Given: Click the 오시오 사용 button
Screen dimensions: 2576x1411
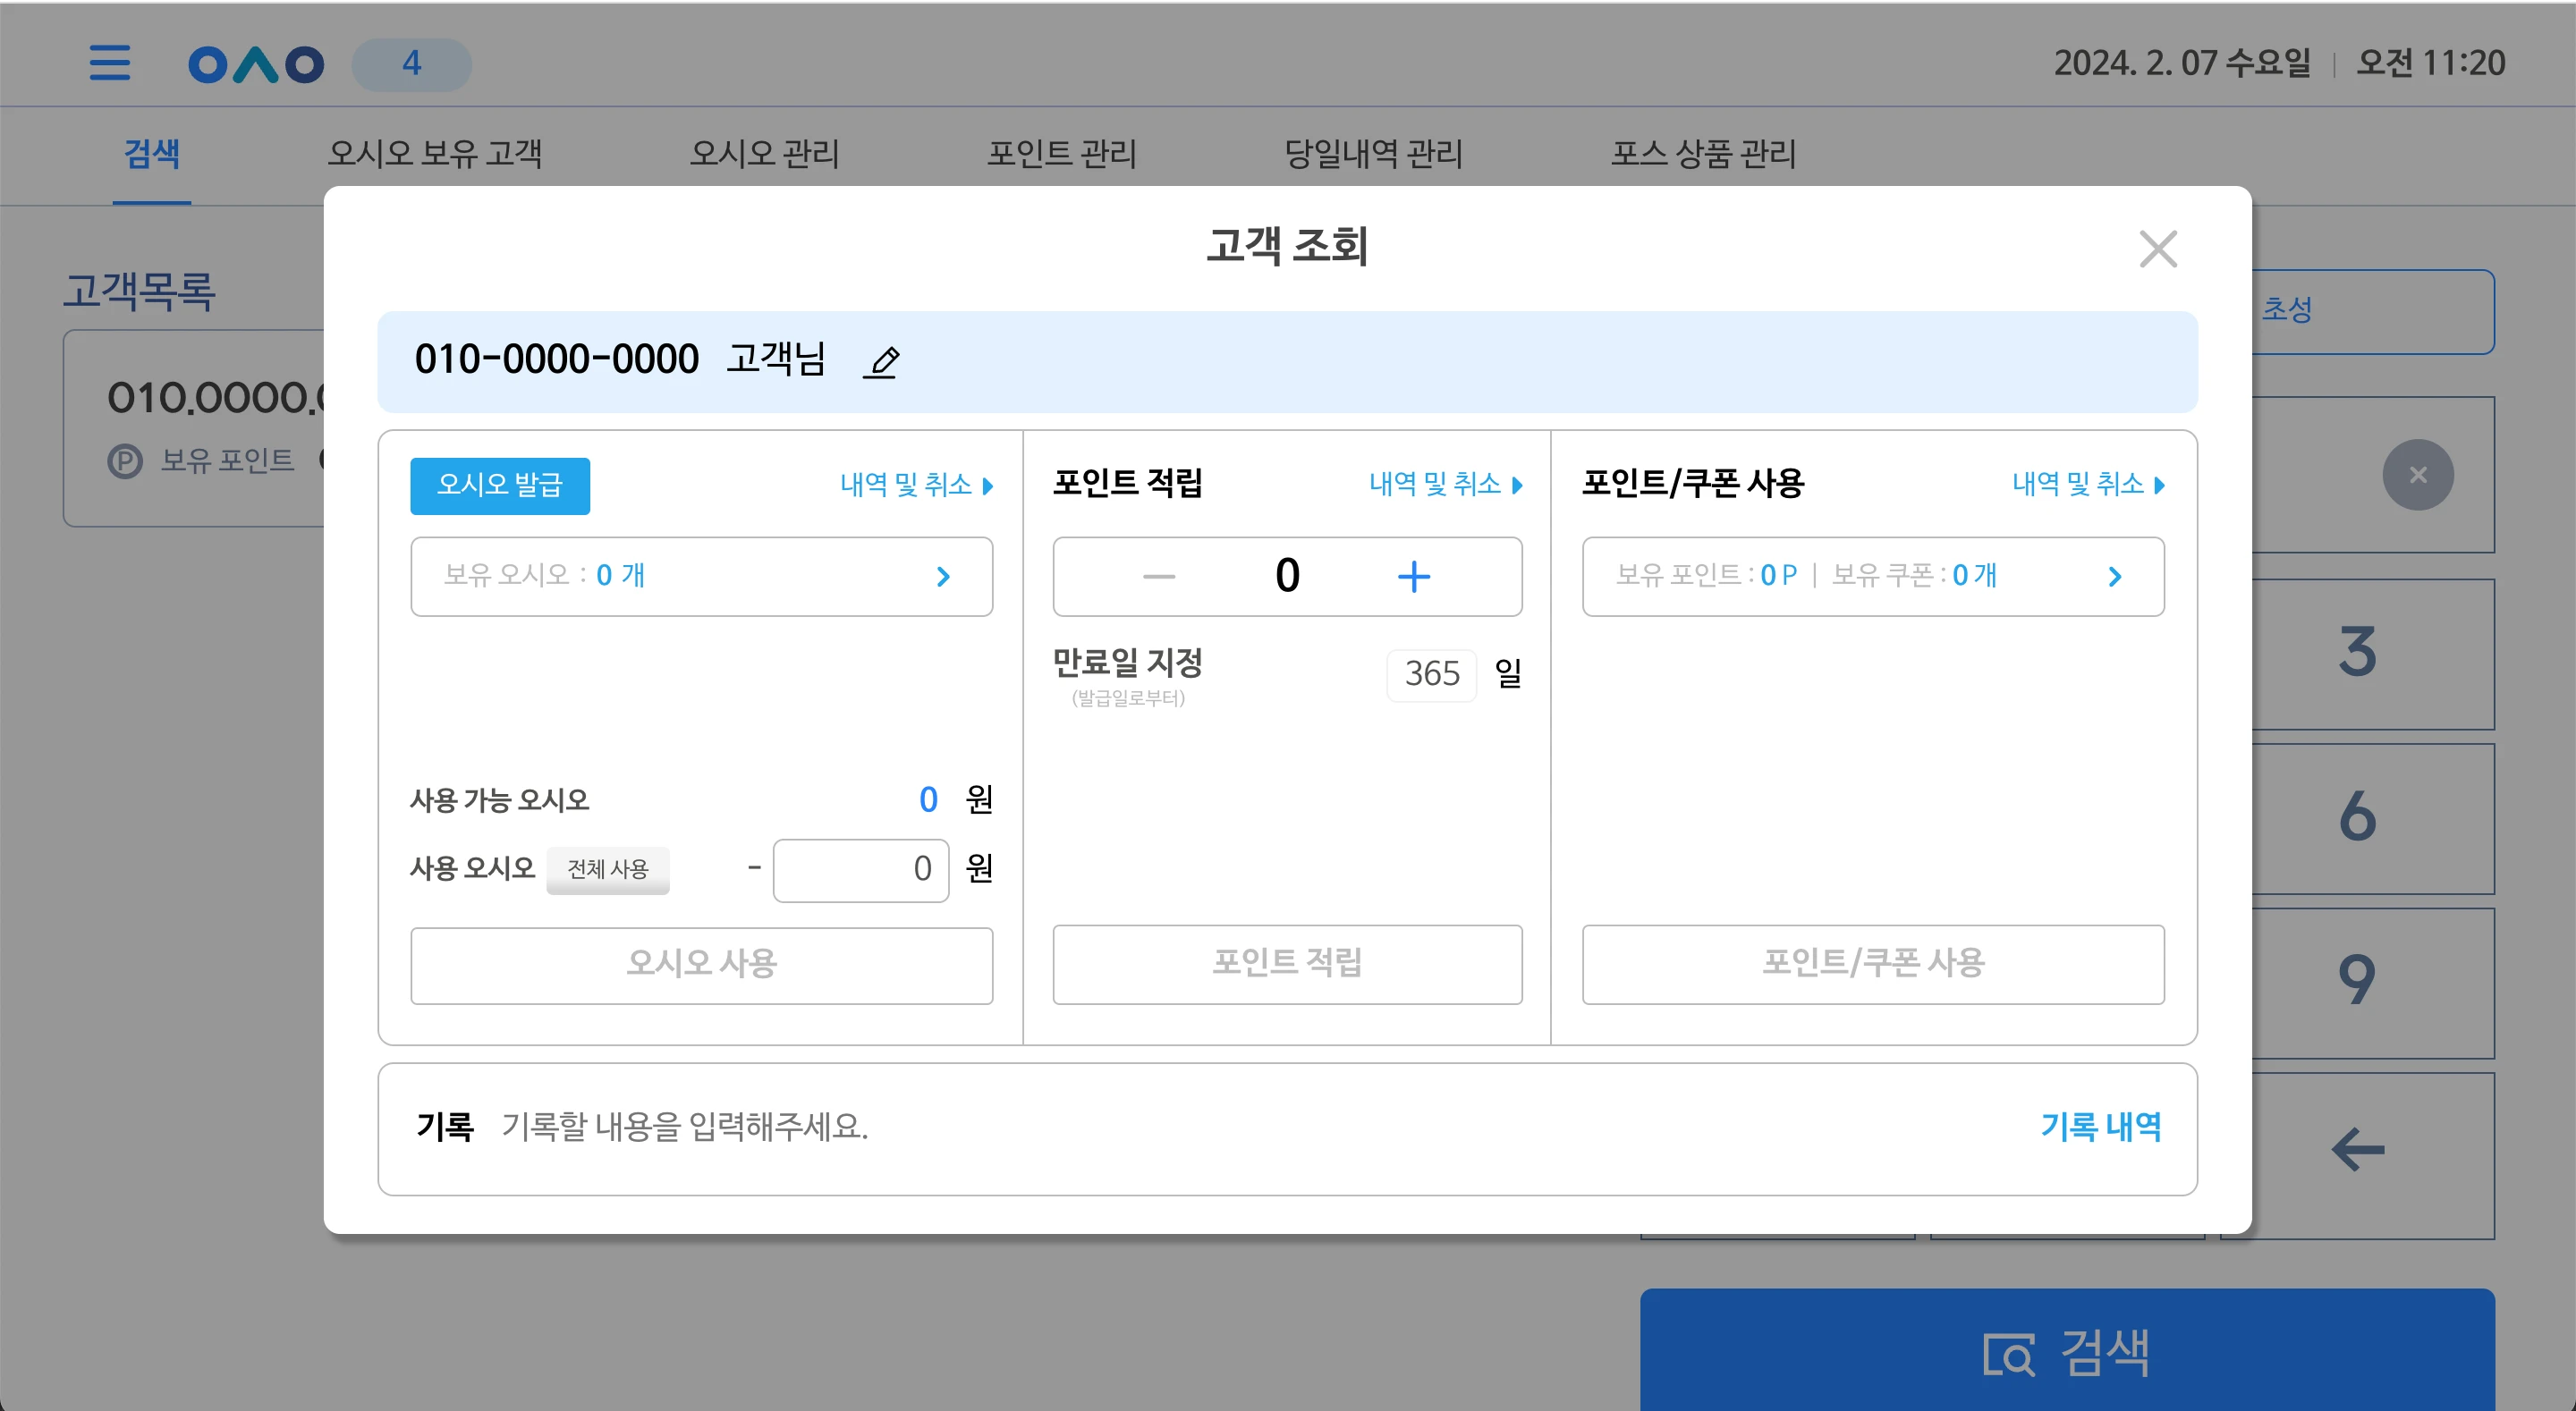Looking at the screenshot, I should pos(701,964).
